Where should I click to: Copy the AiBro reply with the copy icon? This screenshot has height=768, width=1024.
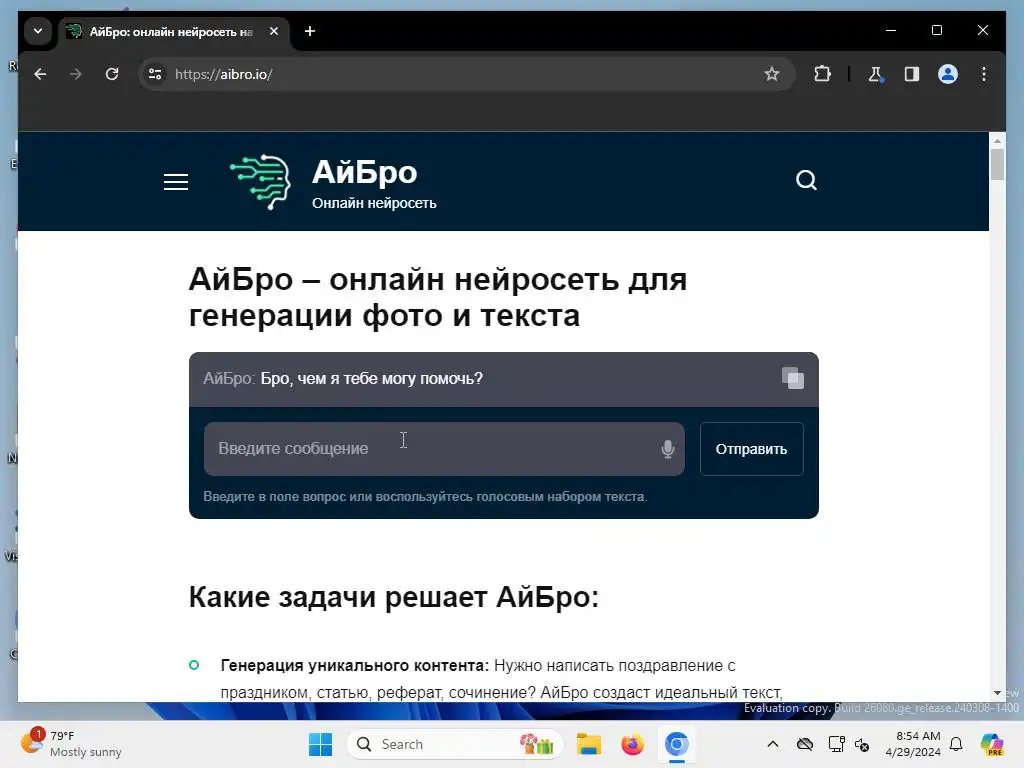pos(793,378)
